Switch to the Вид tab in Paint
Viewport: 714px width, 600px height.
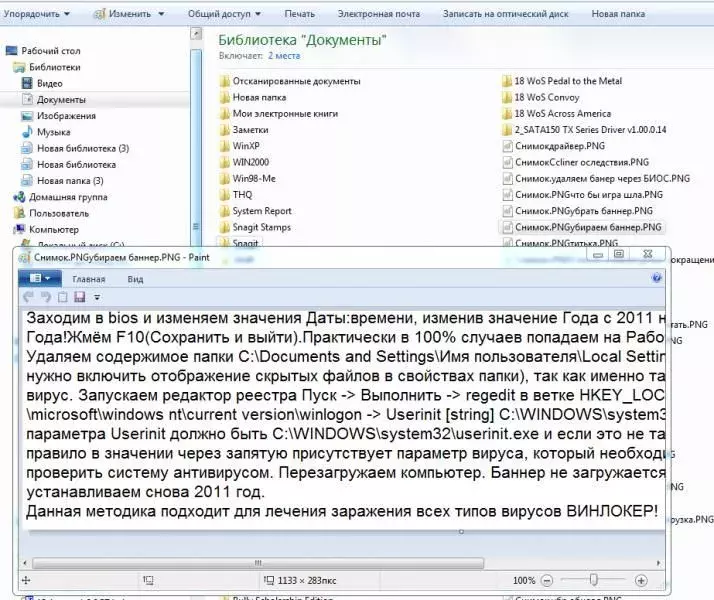tap(135, 279)
